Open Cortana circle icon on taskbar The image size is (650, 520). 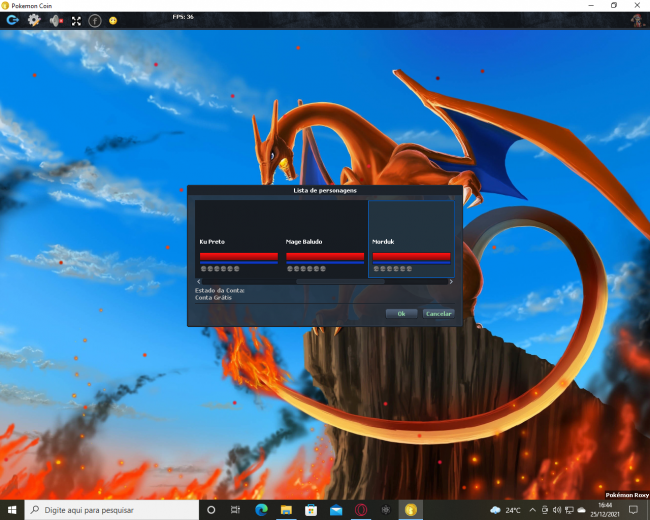[x=211, y=510]
